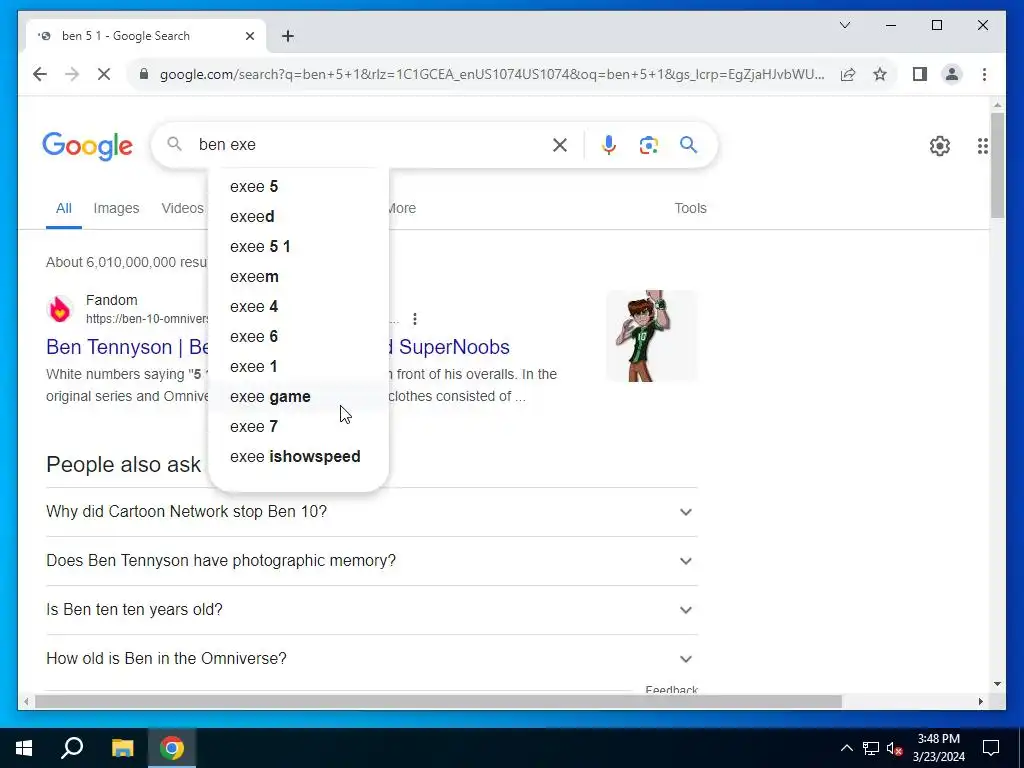The width and height of the screenshot is (1024, 768).
Task: Pick the 'exee ishowspeed' suggestion
Action: point(298,457)
